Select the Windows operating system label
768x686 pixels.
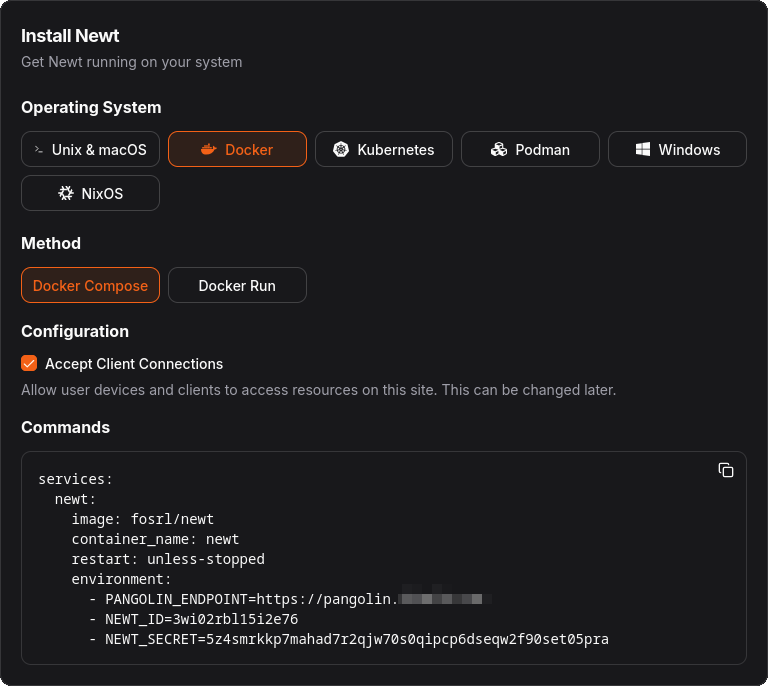point(689,149)
